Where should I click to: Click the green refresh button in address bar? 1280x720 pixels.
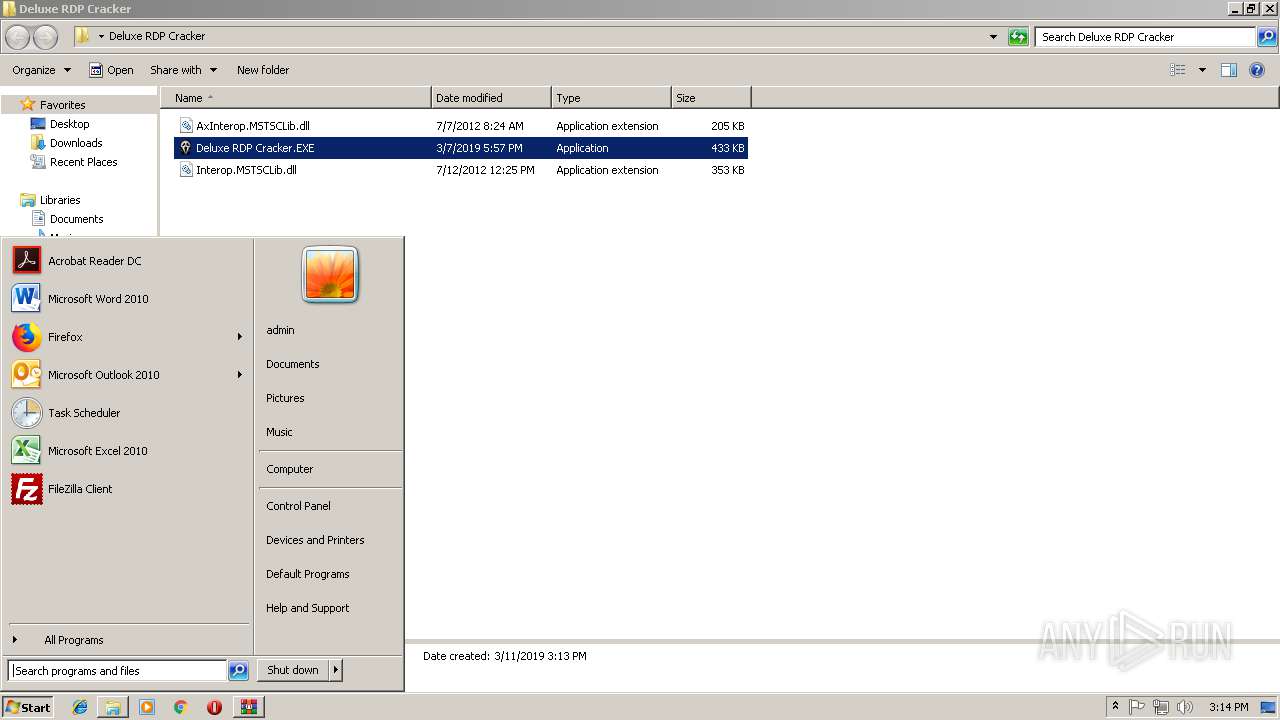pos(1018,37)
